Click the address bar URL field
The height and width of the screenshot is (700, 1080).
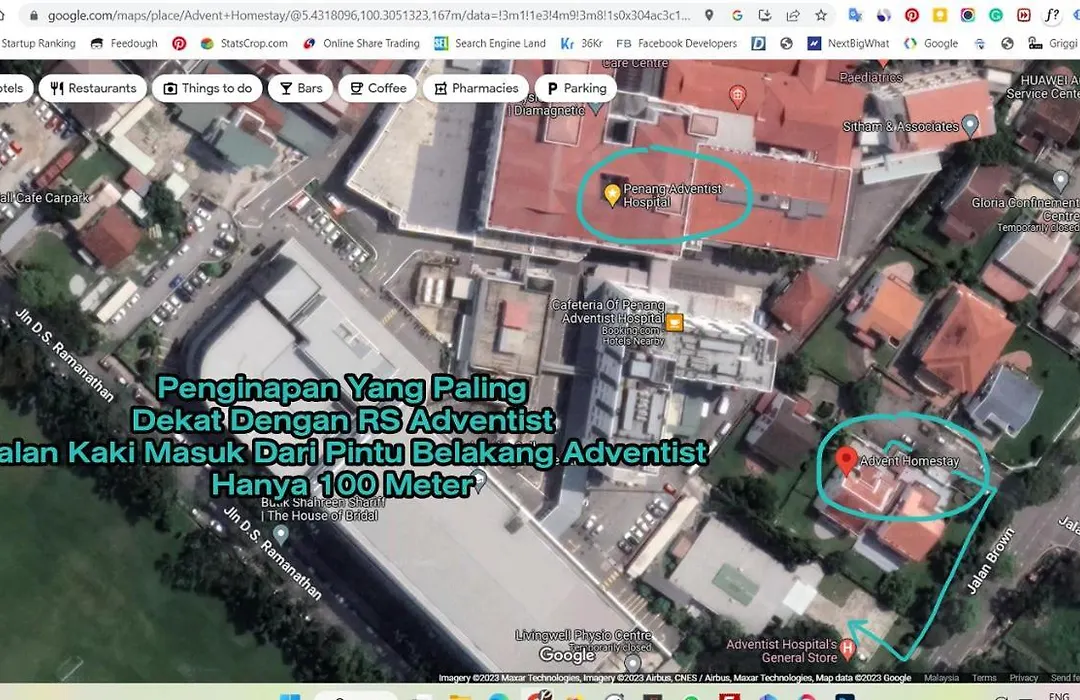(368, 15)
